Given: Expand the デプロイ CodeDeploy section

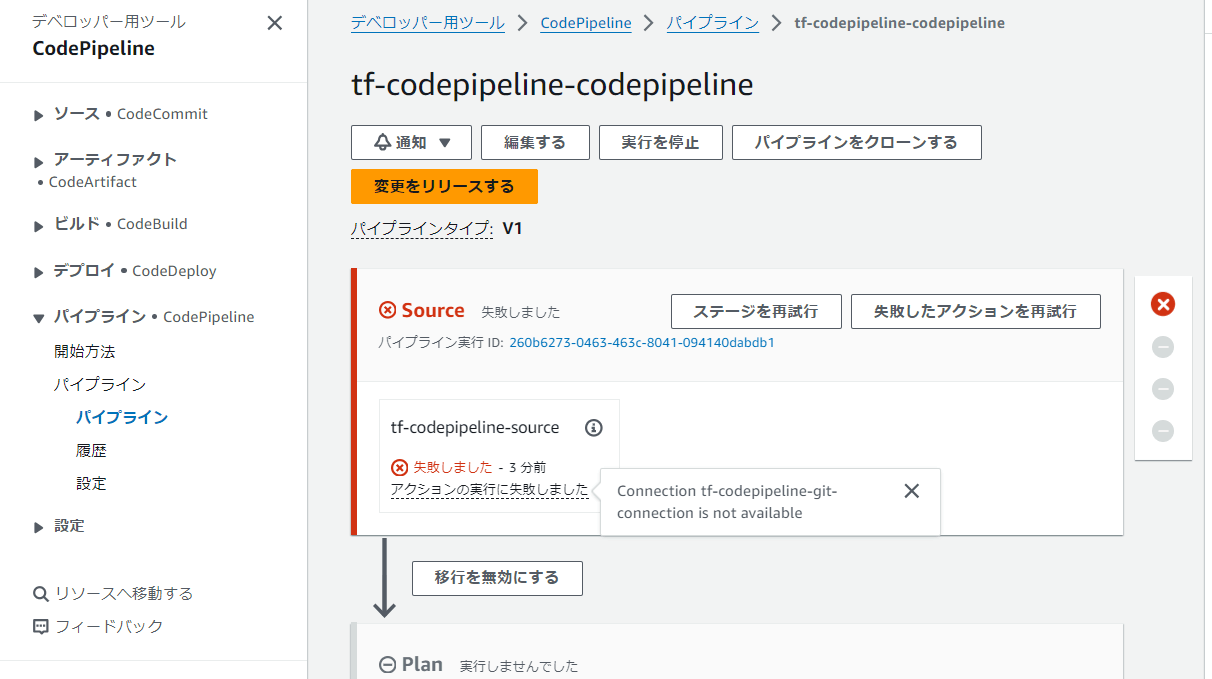Looking at the screenshot, I should click(39, 272).
